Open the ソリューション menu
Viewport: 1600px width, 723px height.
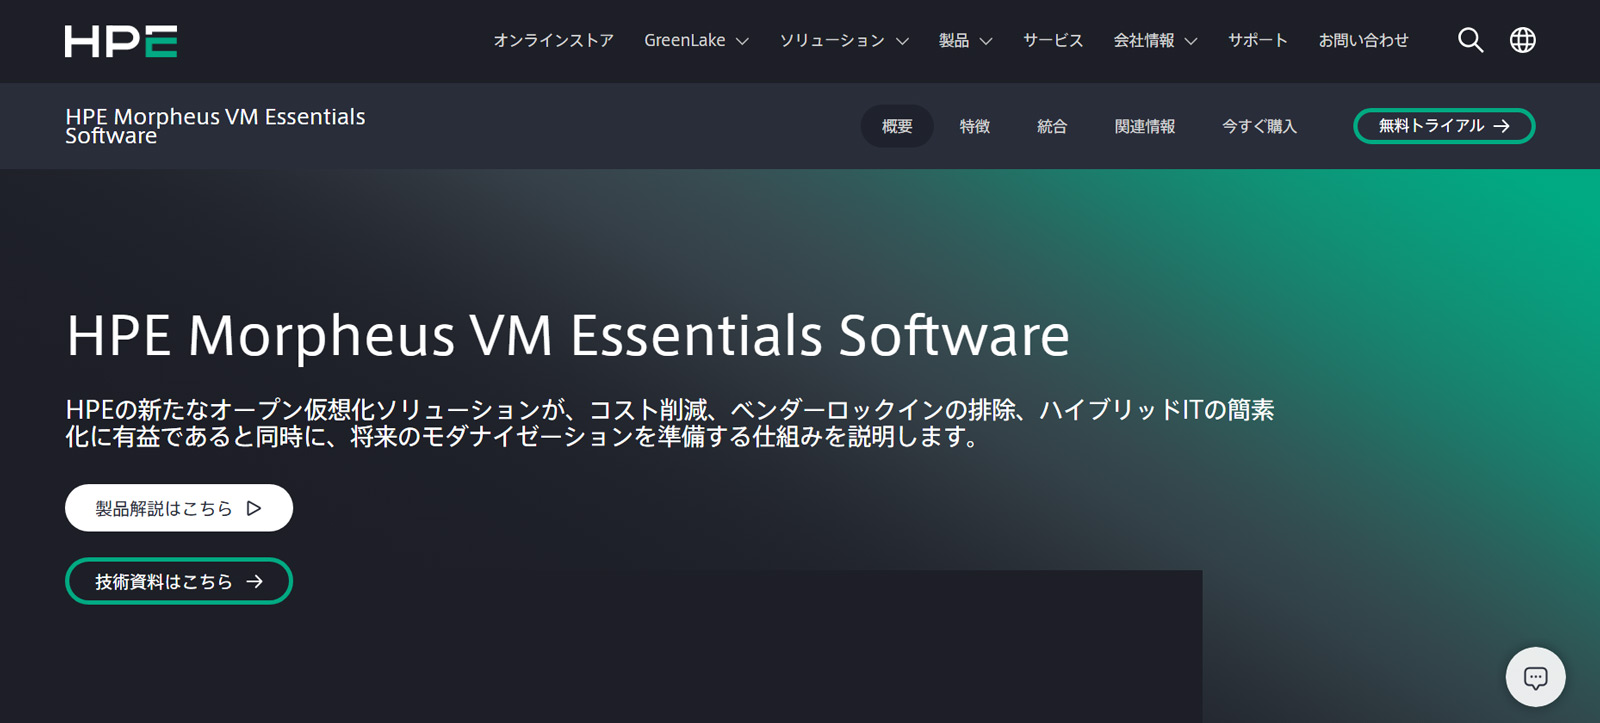coord(844,40)
